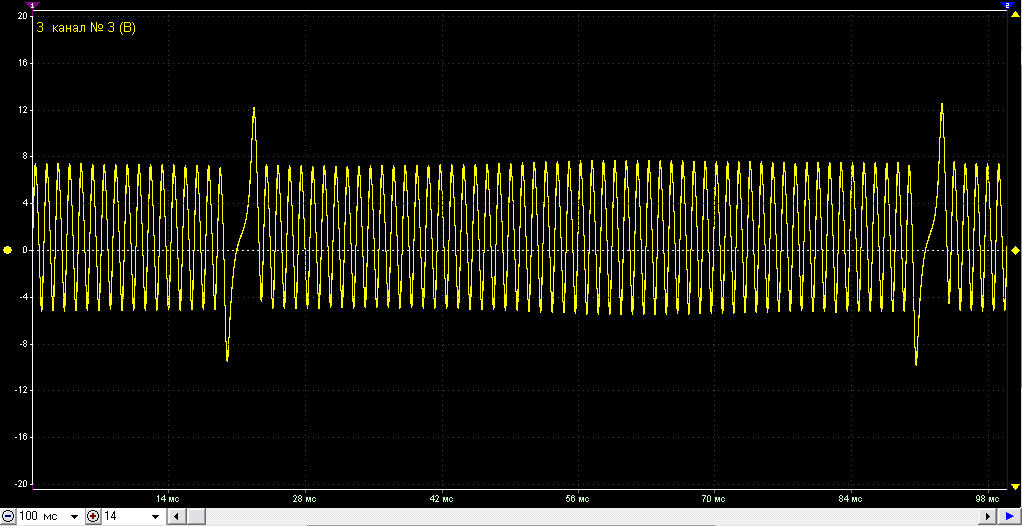Click the channel label 'канал № 3 (В)'
Image resolution: width=1022 pixels, height=526 pixels.
point(93,28)
